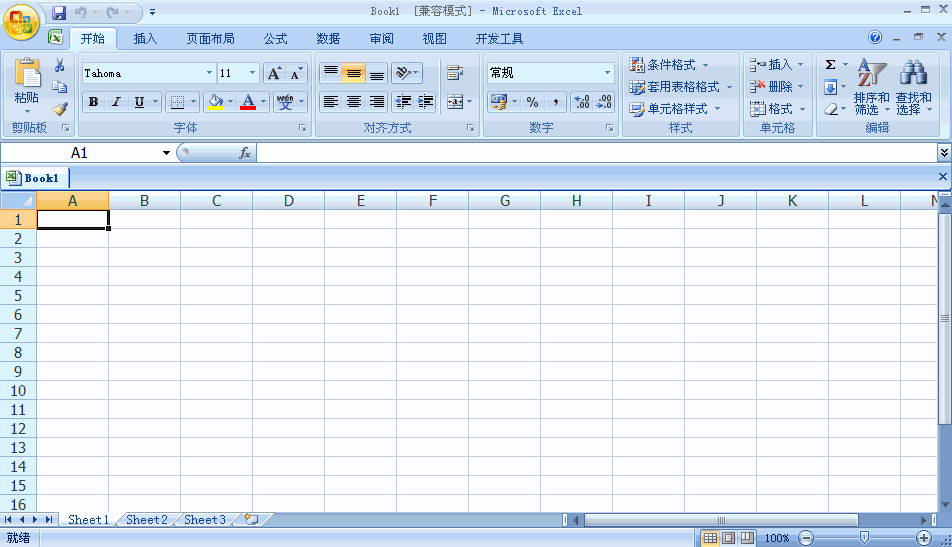Switch to the 页面布局 ribbon tab
The image size is (952, 547).
[210, 39]
